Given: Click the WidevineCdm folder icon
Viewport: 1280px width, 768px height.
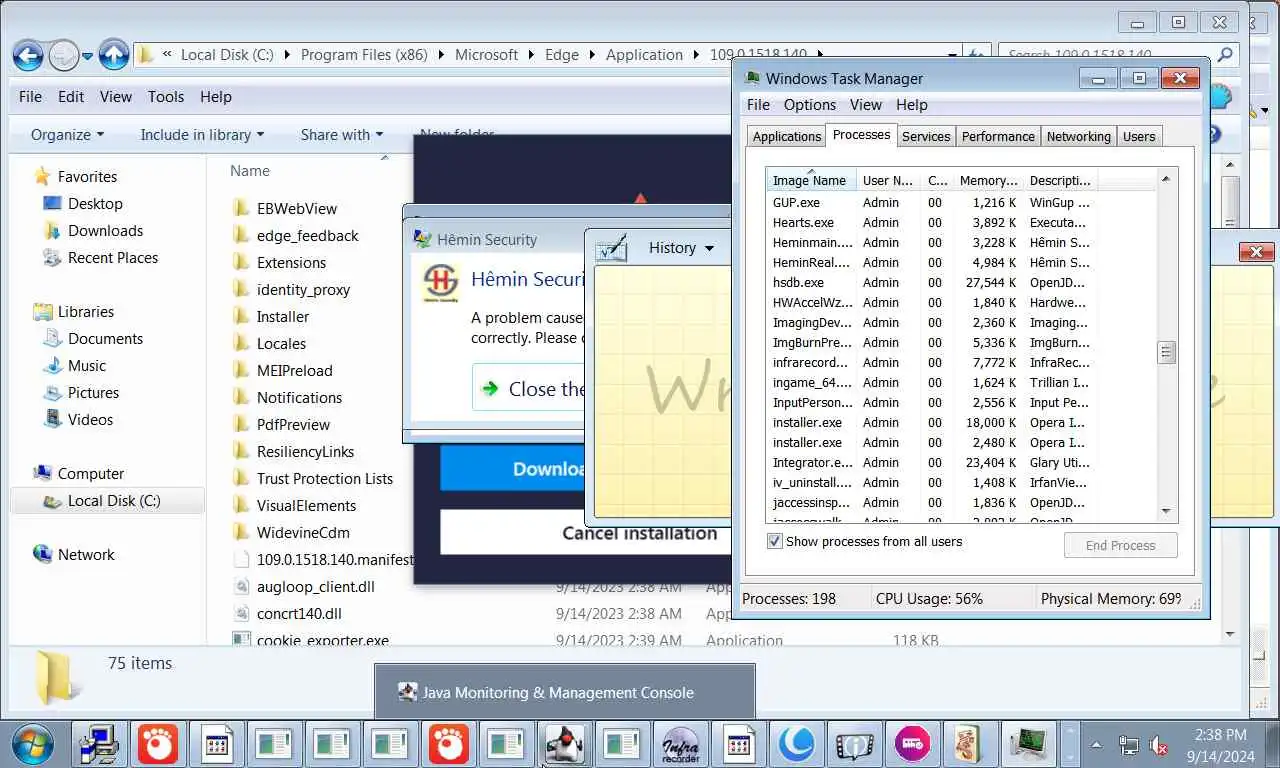Looking at the screenshot, I should [240, 532].
